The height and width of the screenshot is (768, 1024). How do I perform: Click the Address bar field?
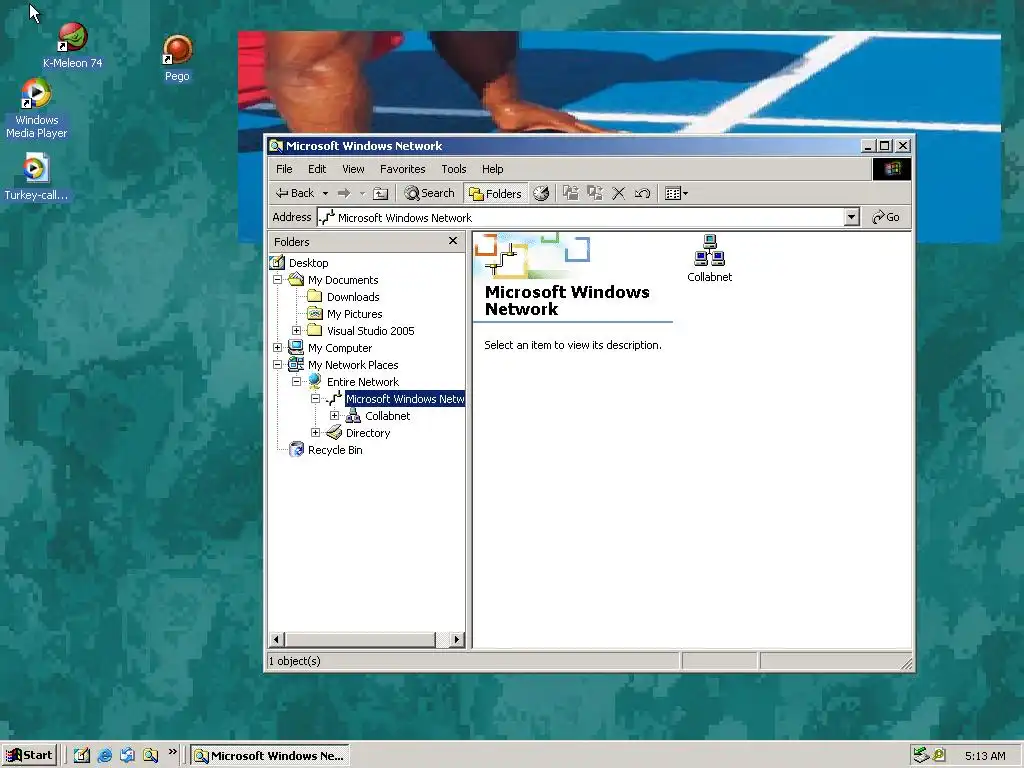click(x=581, y=217)
